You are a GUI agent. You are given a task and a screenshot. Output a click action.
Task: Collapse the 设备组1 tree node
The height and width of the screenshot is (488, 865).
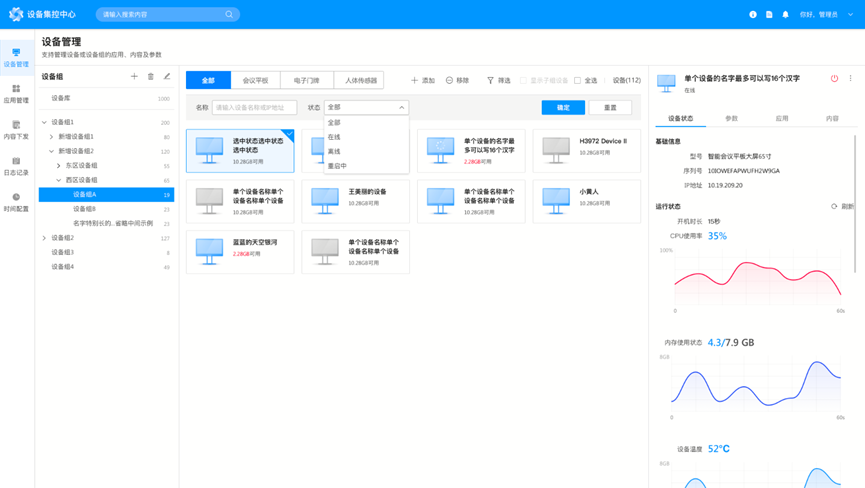click(x=44, y=122)
